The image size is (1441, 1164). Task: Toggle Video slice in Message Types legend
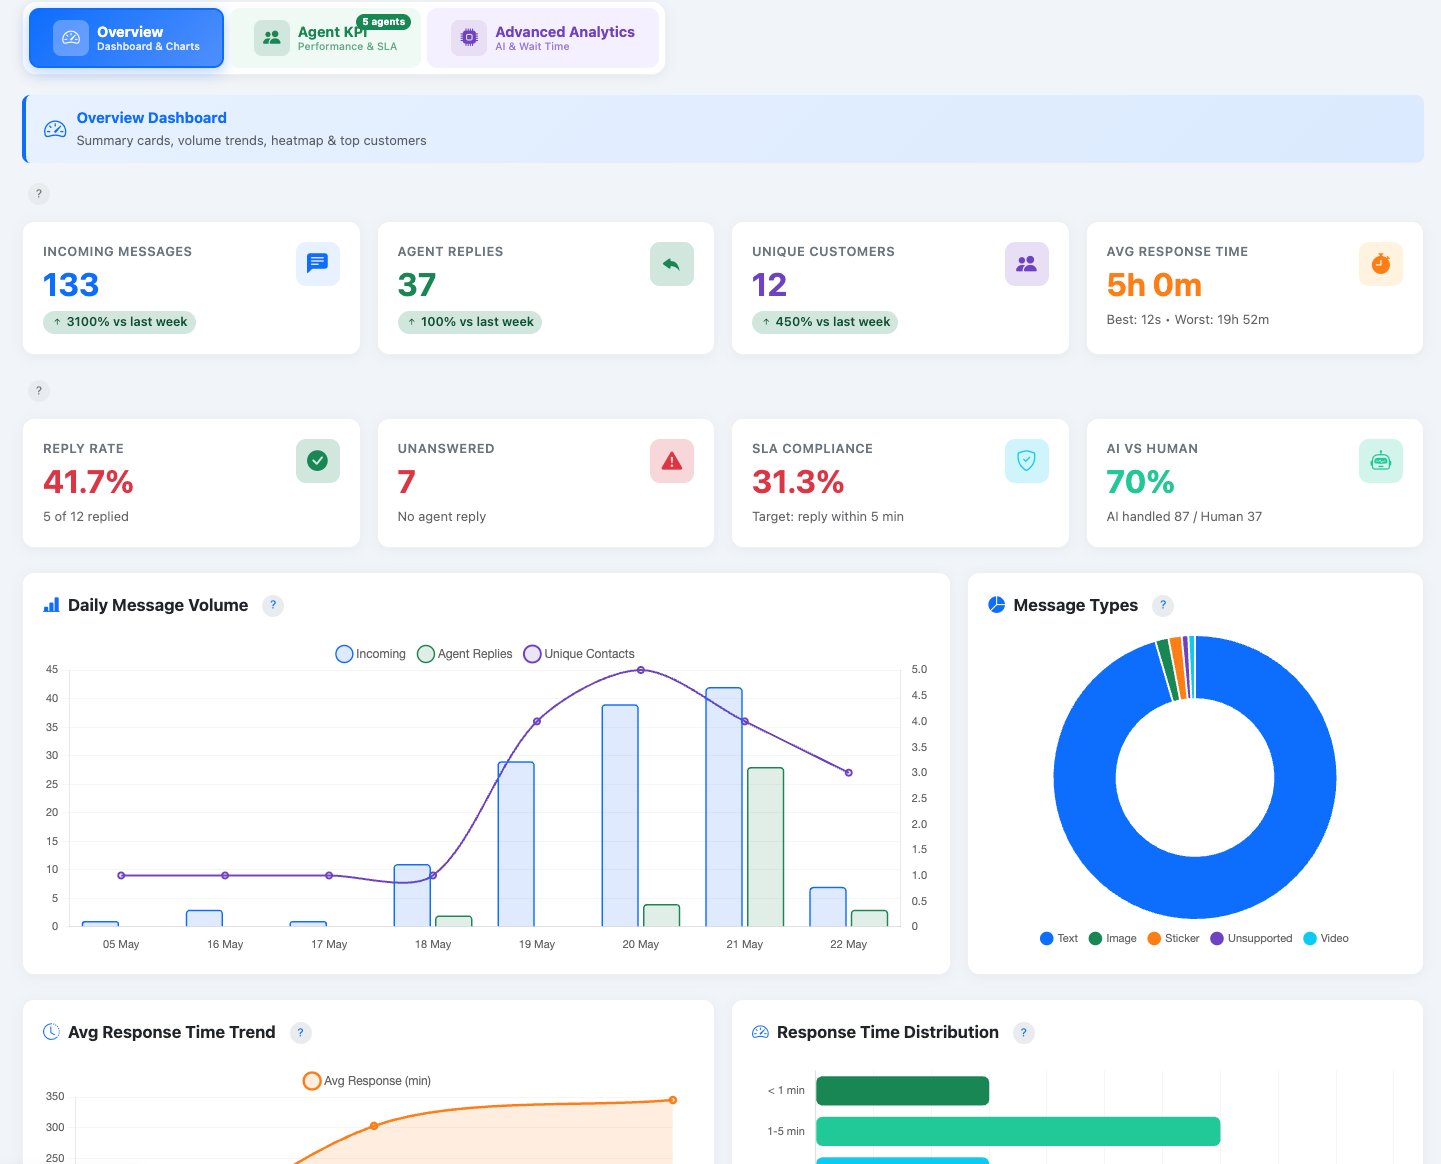1327,939
